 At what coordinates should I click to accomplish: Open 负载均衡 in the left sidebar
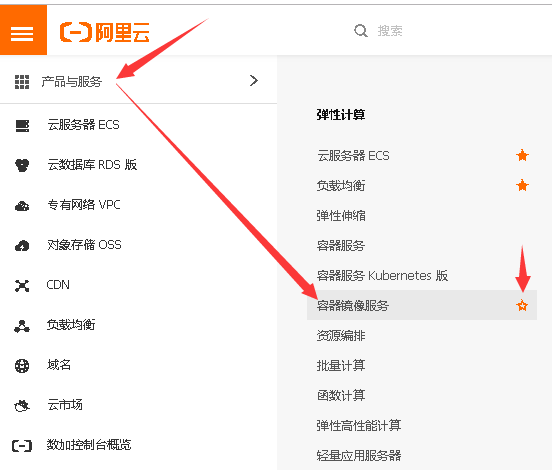click(71, 325)
